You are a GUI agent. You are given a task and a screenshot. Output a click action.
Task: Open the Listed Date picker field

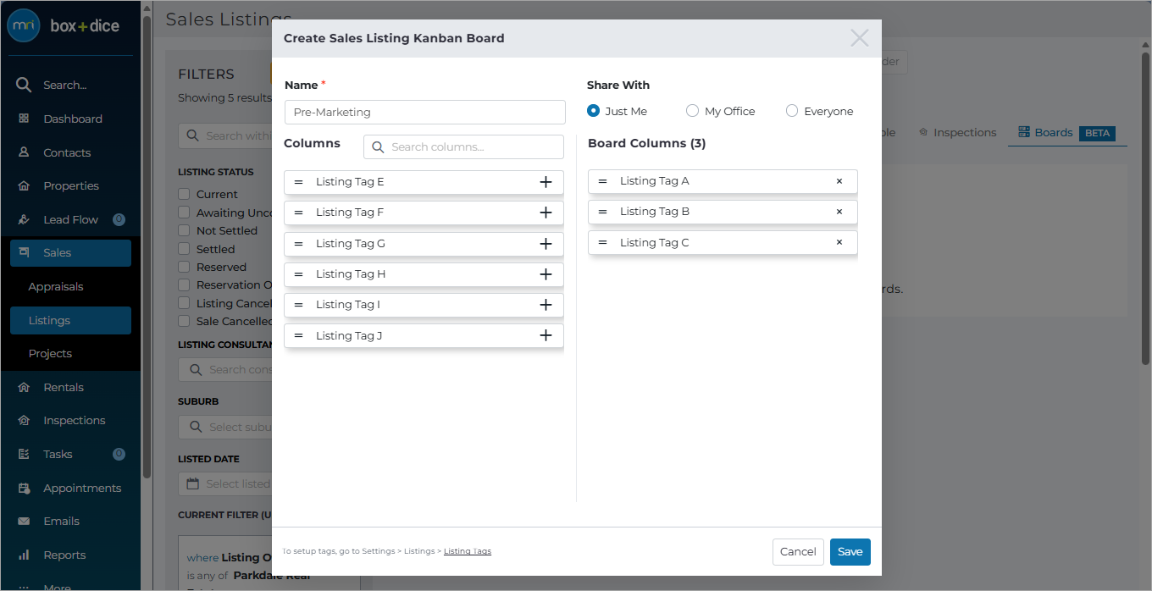point(225,484)
